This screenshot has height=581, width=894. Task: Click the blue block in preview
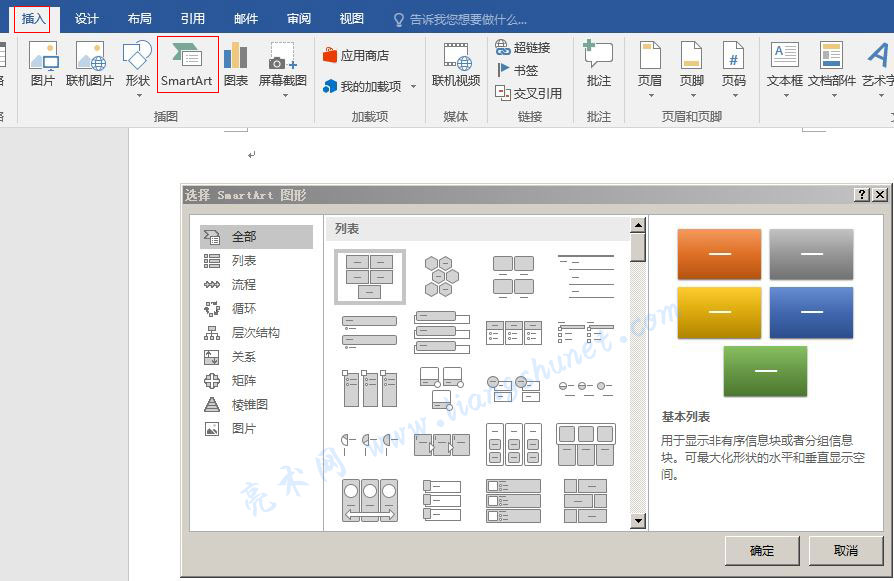click(x=811, y=312)
